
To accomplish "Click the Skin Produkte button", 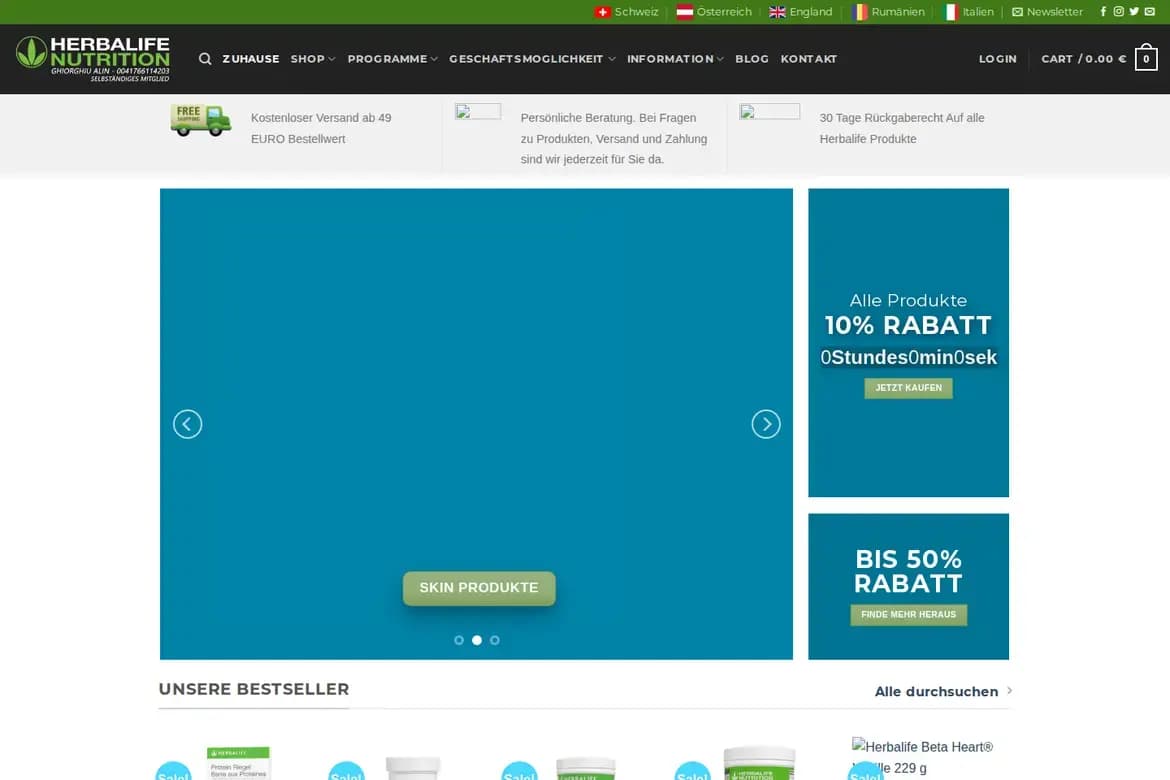I will (479, 588).
